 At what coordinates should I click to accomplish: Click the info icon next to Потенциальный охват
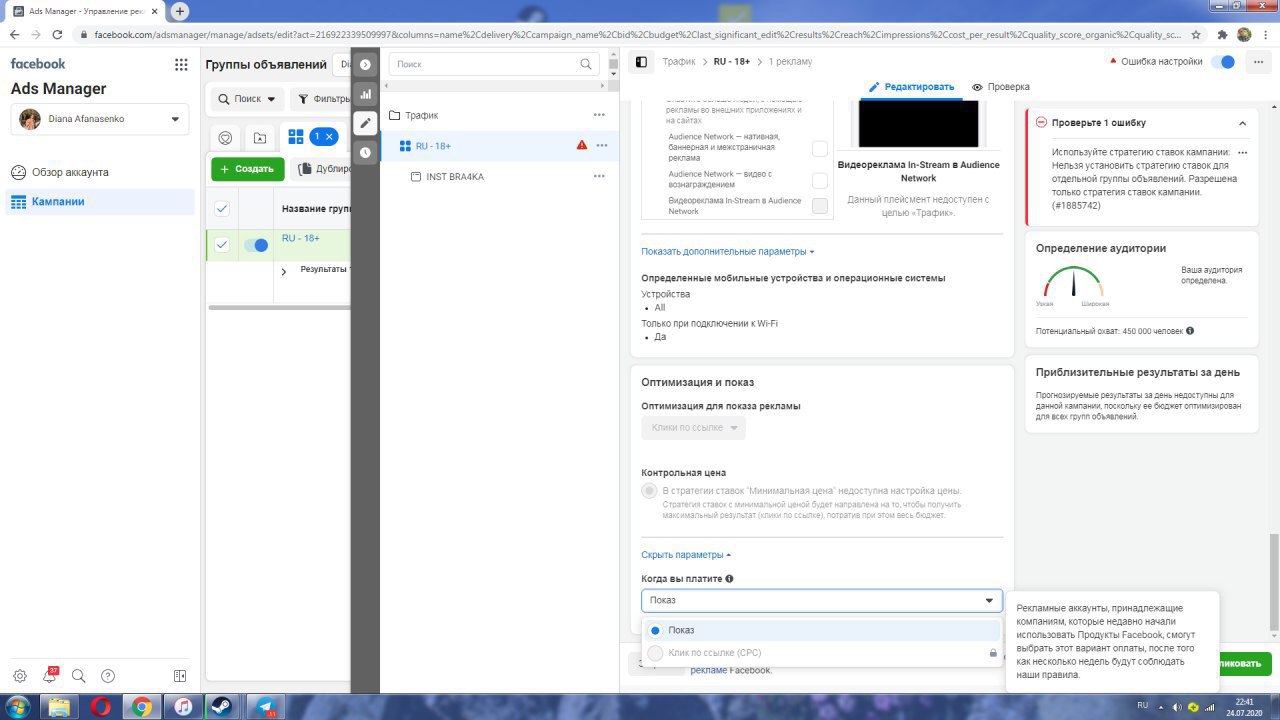point(1189,331)
